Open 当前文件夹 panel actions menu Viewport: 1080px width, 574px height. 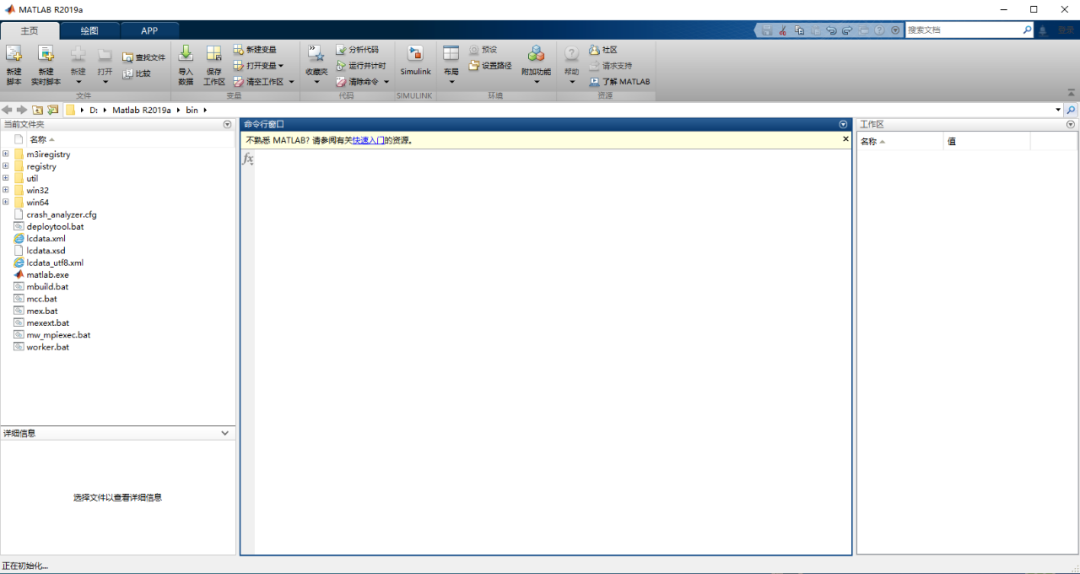[227, 125]
